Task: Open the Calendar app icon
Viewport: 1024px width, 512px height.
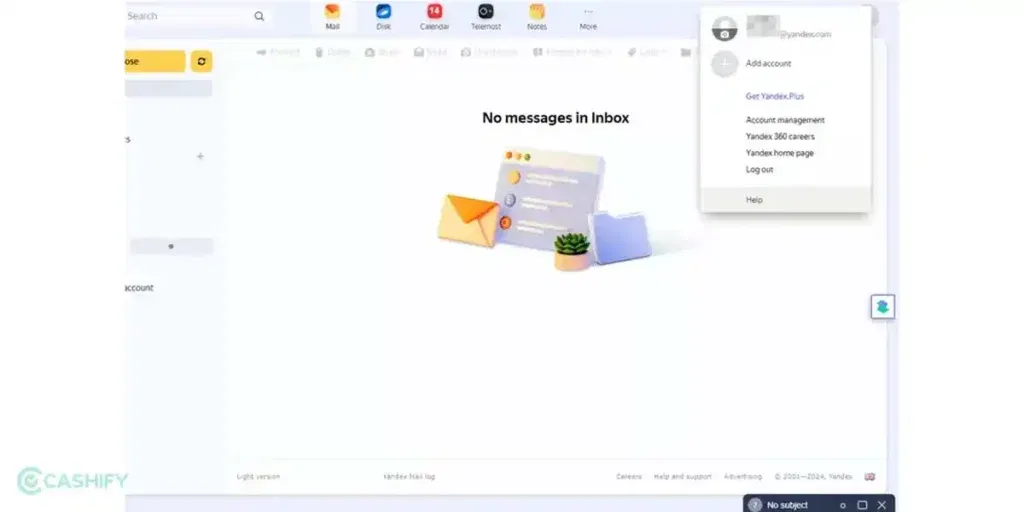Action: pos(434,17)
